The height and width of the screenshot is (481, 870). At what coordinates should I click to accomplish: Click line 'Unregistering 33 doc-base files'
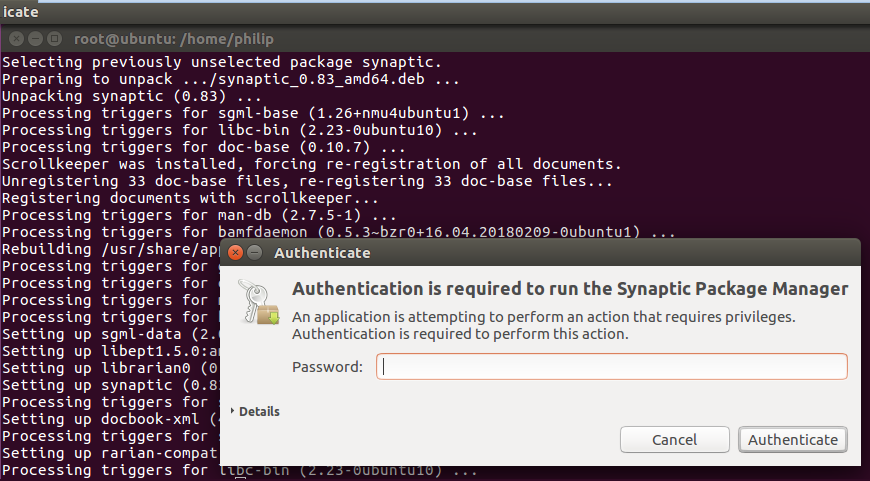(x=307, y=181)
